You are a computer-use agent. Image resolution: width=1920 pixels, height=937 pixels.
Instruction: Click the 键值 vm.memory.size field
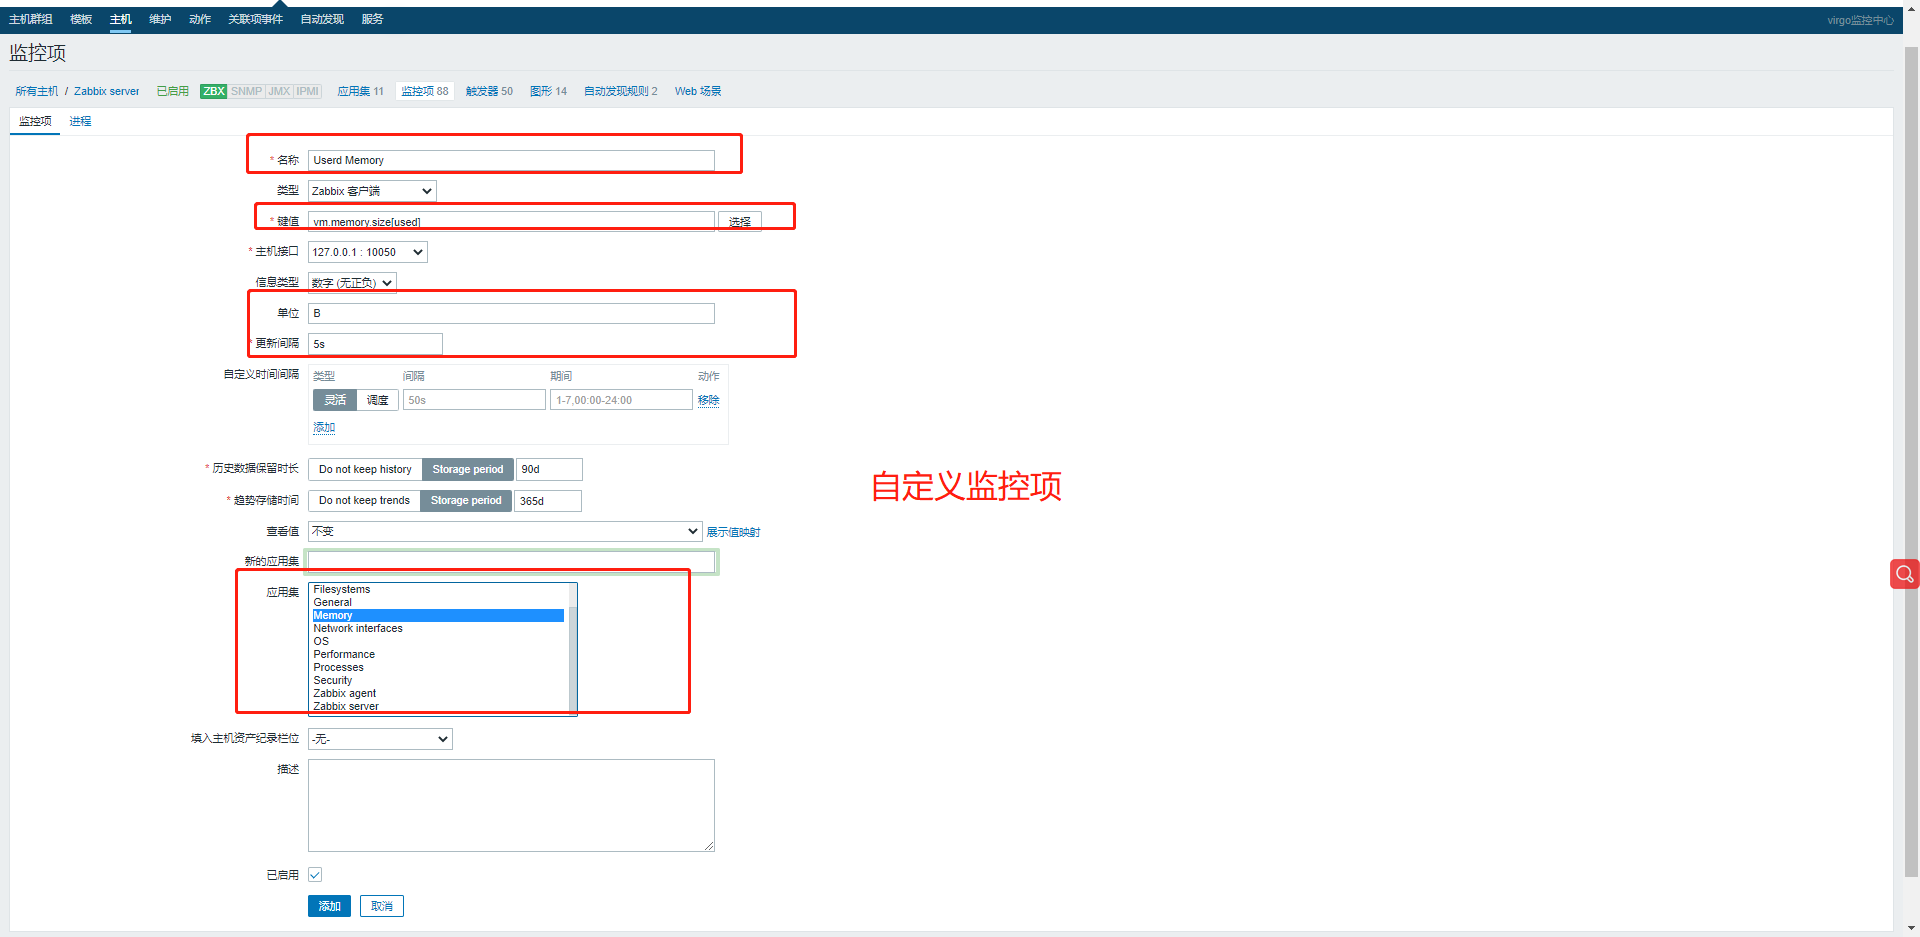point(511,222)
